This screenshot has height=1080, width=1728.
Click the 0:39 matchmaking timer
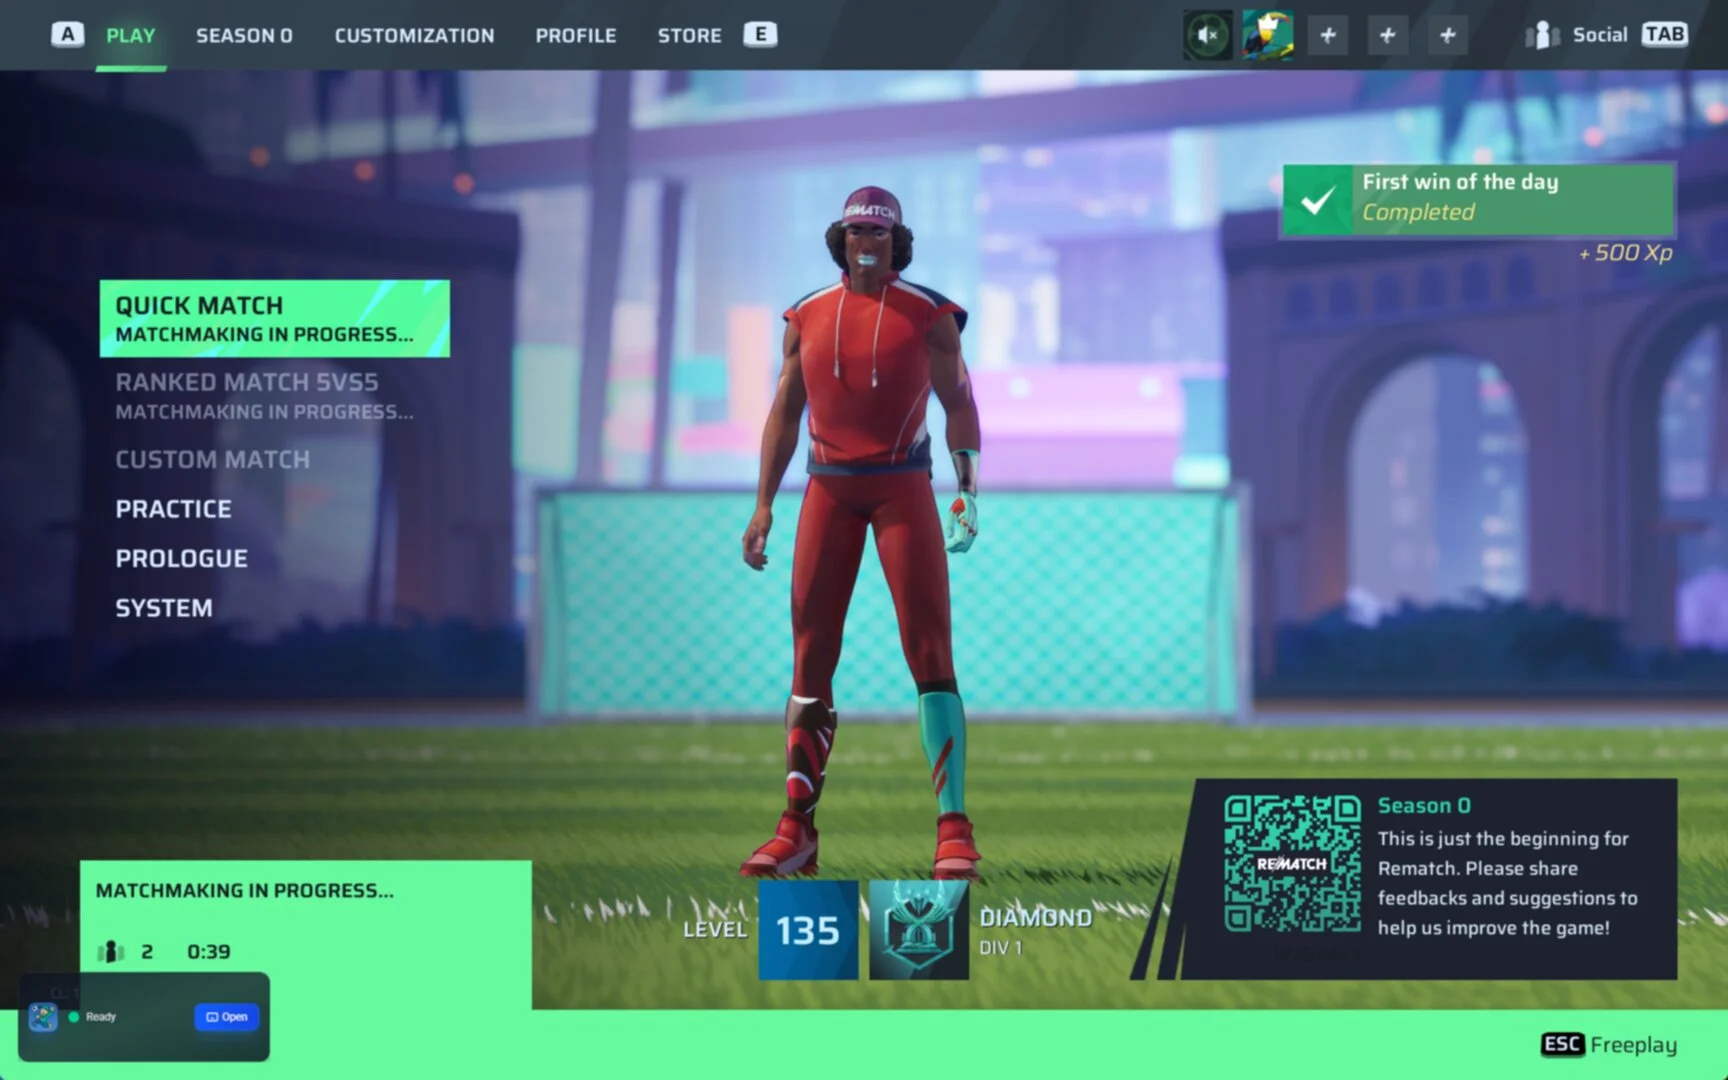pyautogui.click(x=209, y=952)
